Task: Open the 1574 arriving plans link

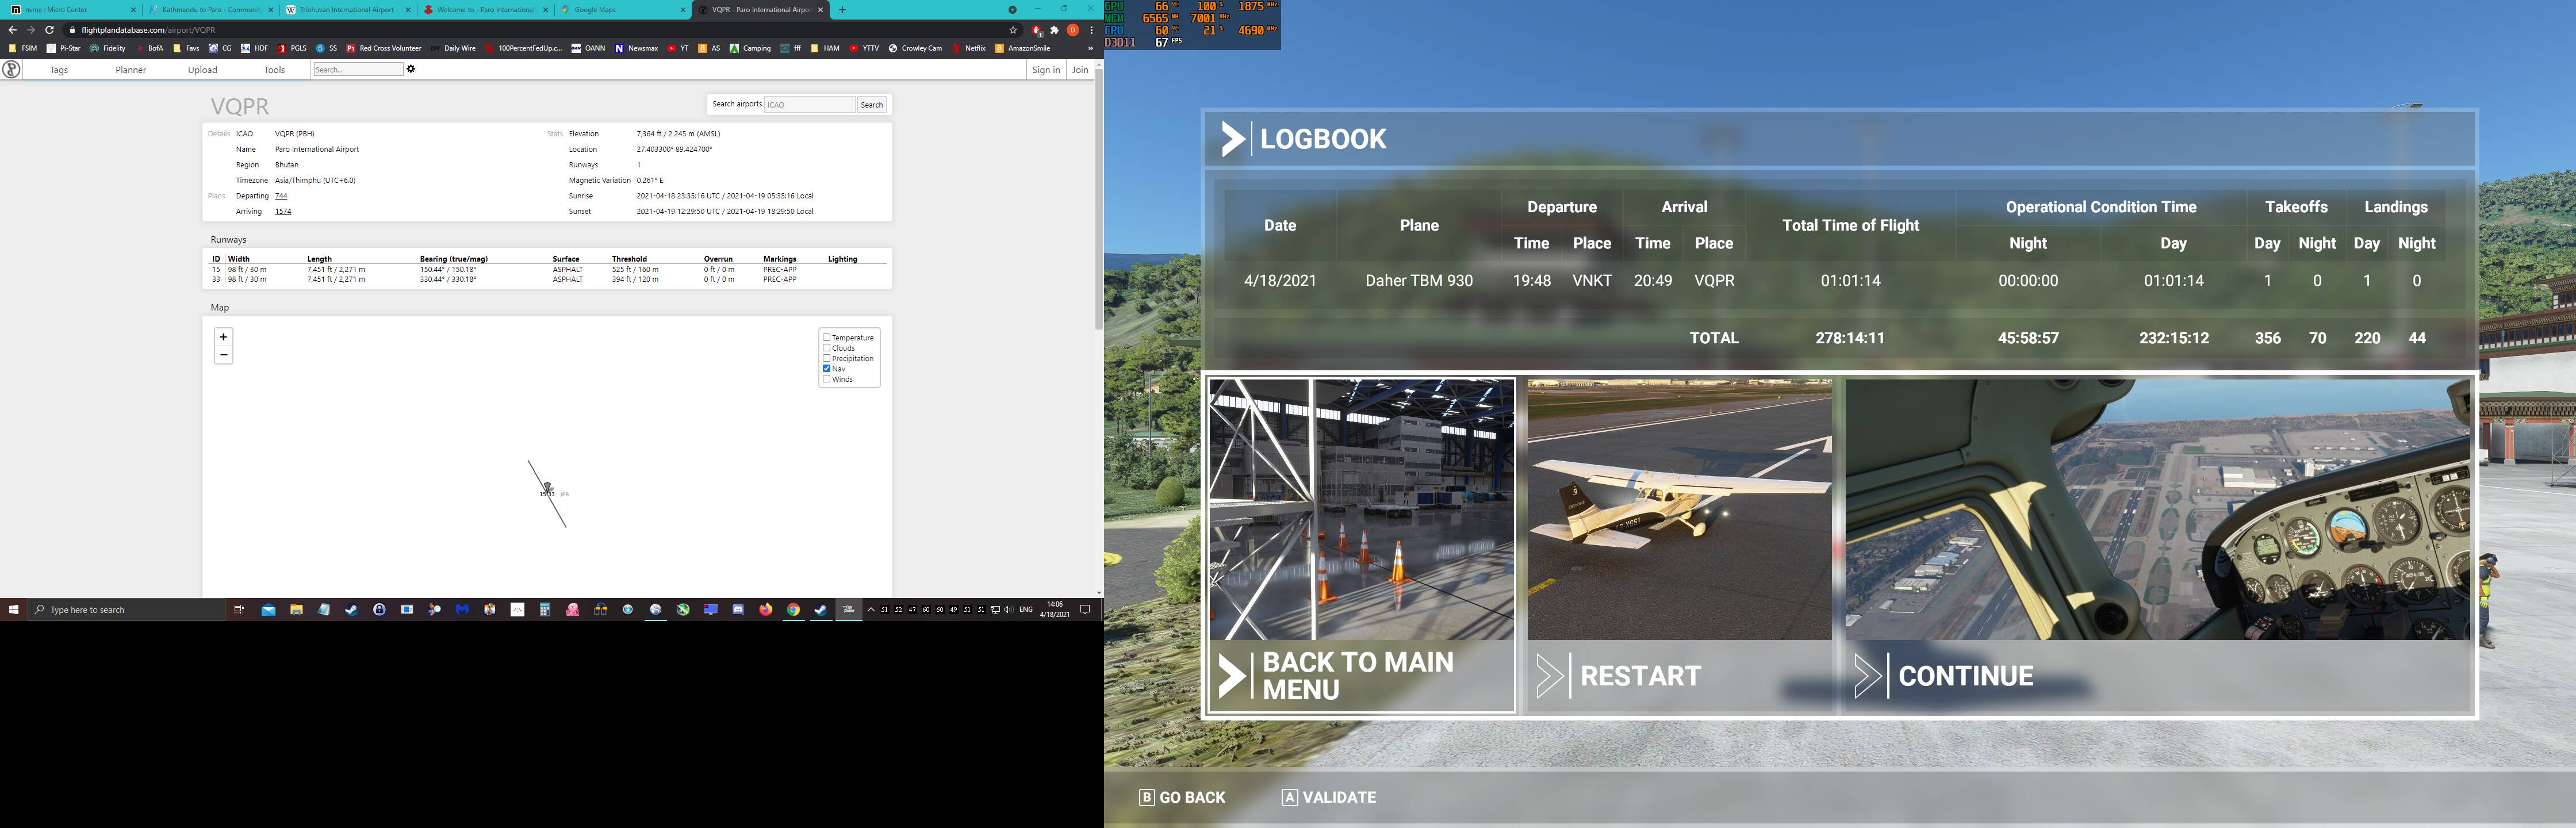Action: click(x=283, y=212)
